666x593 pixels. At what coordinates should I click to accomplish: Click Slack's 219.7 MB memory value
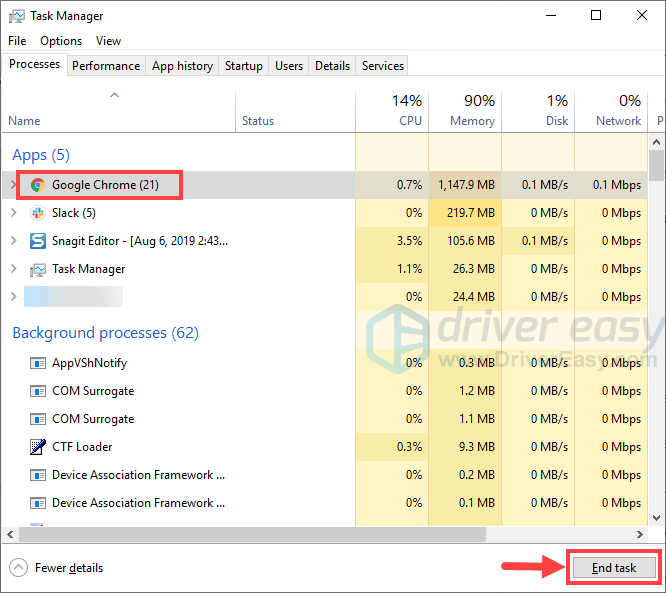(x=471, y=213)
